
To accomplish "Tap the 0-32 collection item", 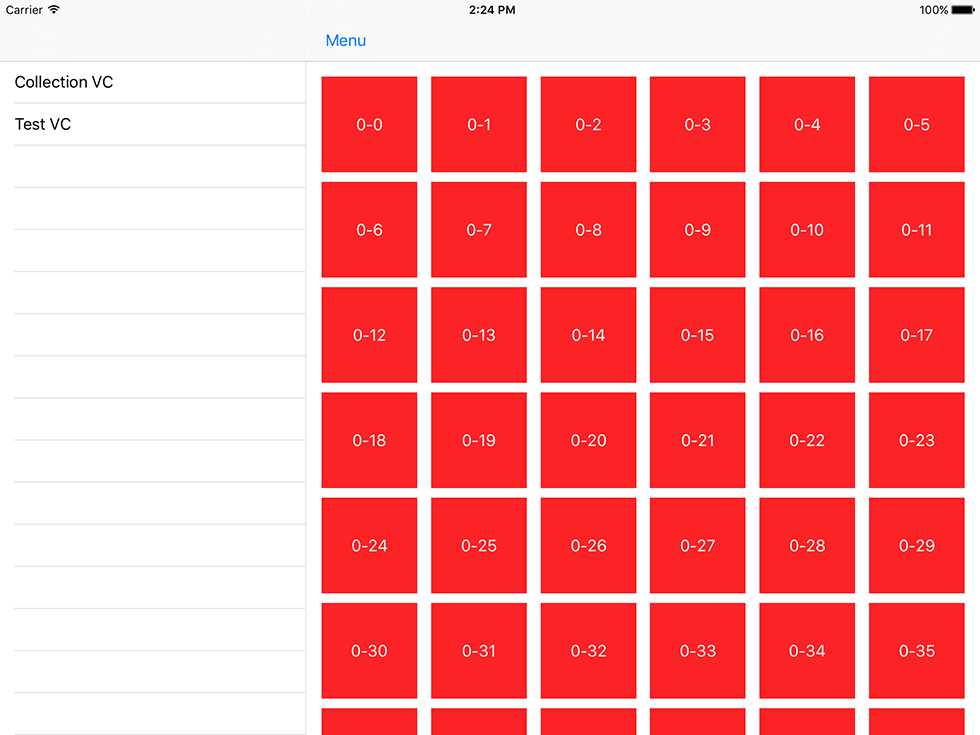I will [x=588, y=651].
